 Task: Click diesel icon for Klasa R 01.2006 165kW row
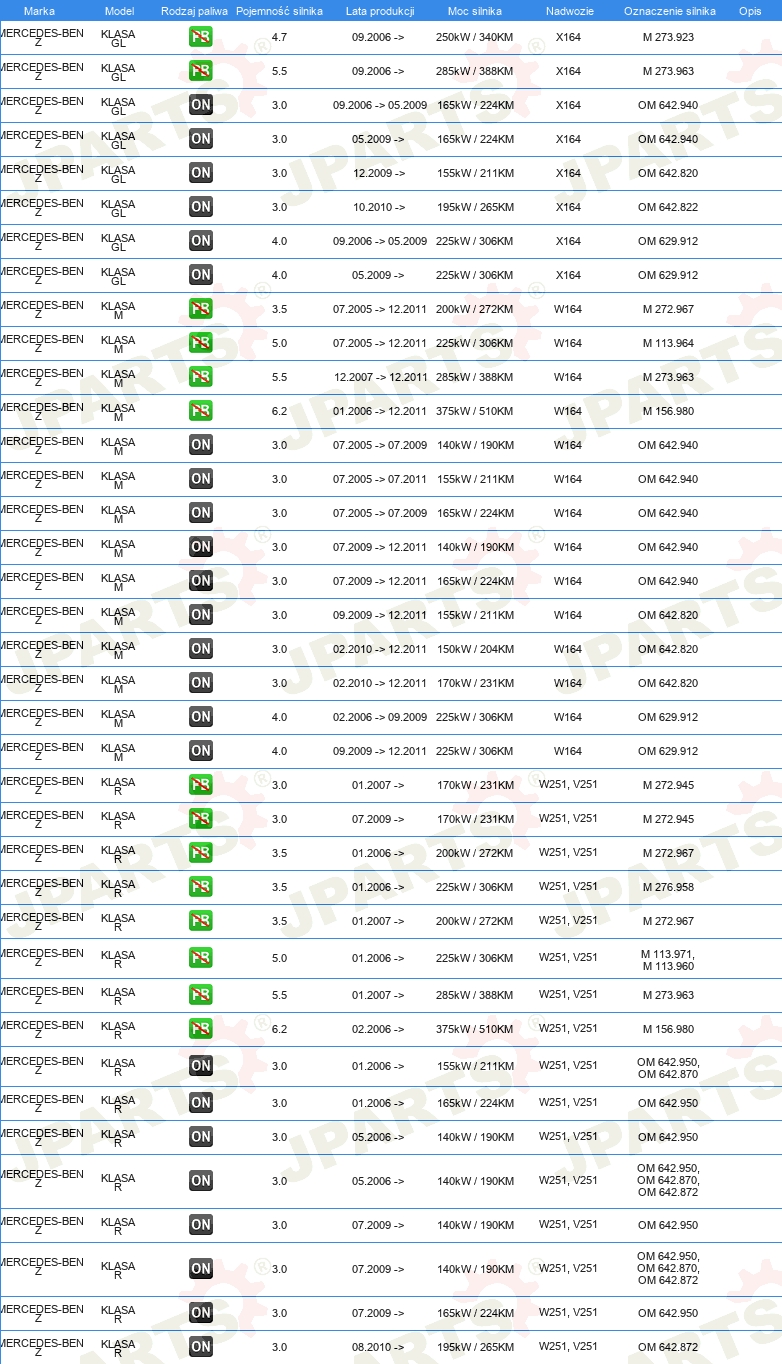coord(201,1103)
